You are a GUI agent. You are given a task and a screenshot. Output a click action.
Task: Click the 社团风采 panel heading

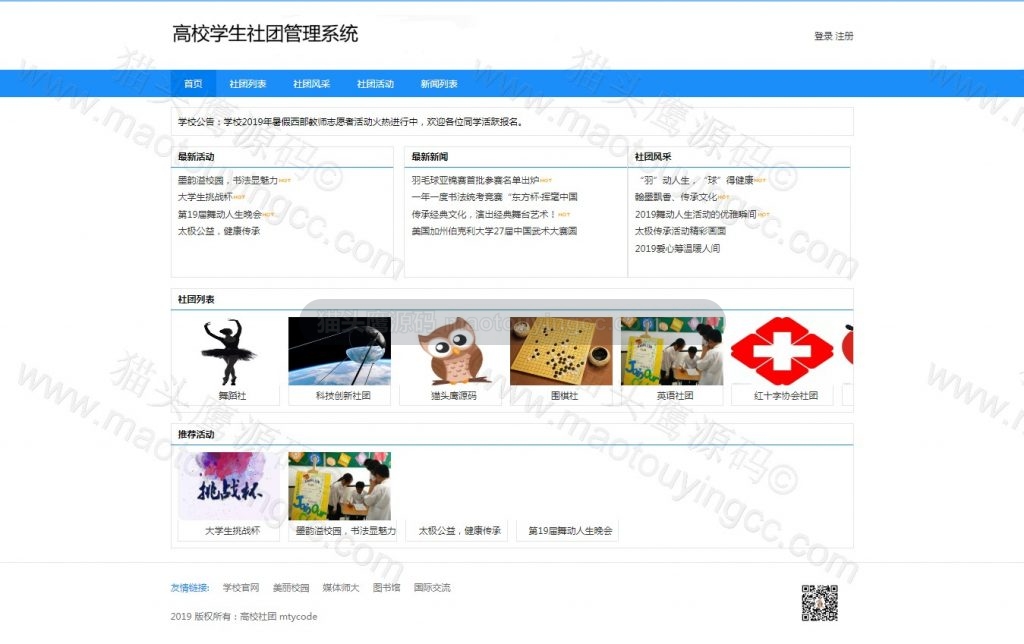pyautogui.click(x=653, y=157)
